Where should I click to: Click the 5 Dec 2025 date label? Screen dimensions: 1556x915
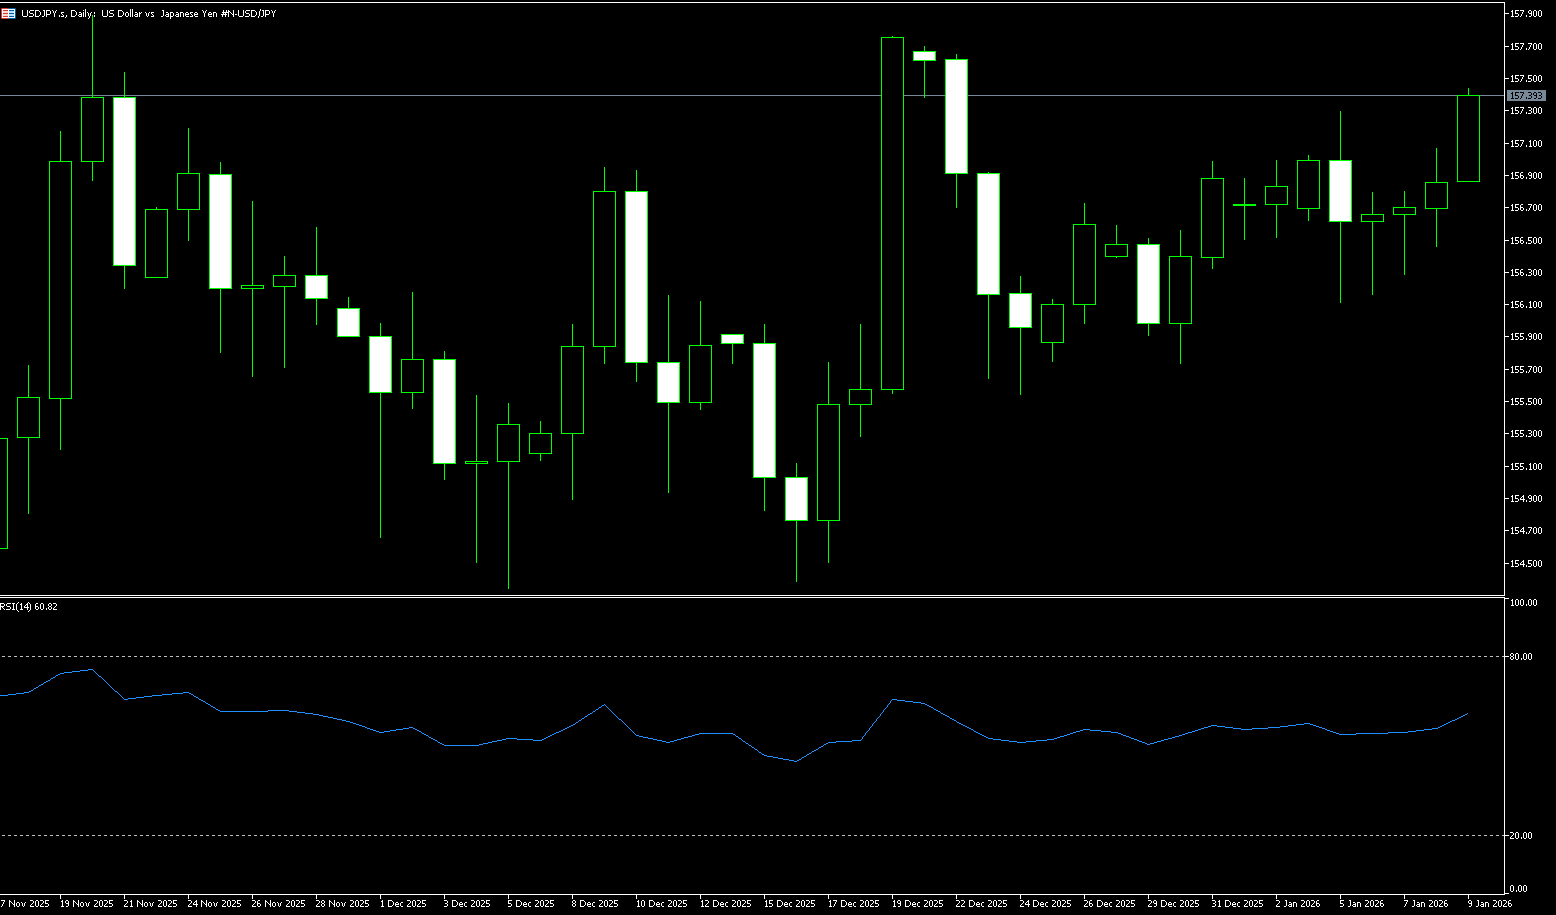point(530,904)
